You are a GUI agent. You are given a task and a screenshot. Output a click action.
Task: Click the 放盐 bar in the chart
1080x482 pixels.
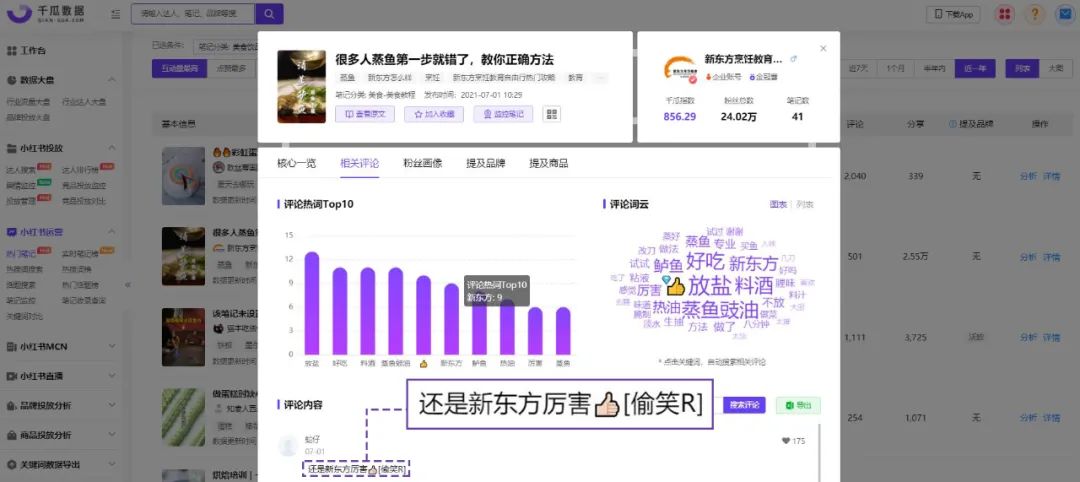pos(312,303)
